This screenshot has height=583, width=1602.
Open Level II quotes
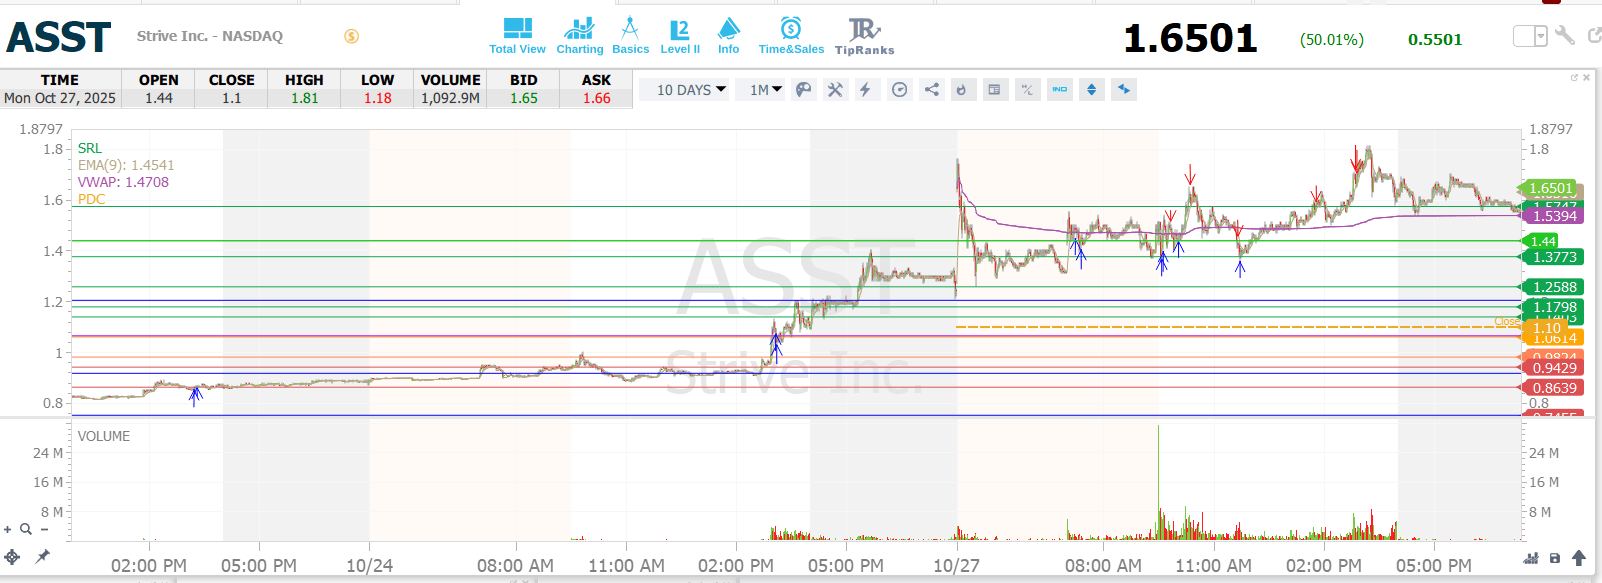[680, 36]
